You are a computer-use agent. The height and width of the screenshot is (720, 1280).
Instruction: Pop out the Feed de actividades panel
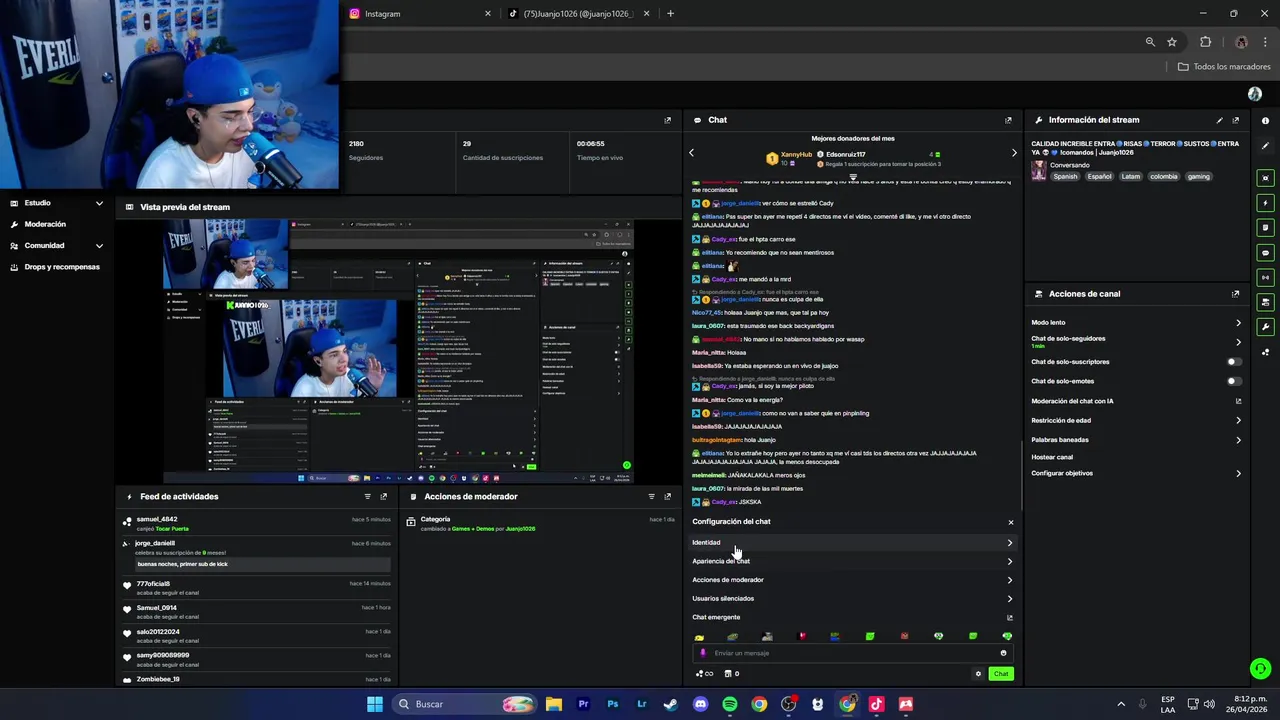click(383, 496)
